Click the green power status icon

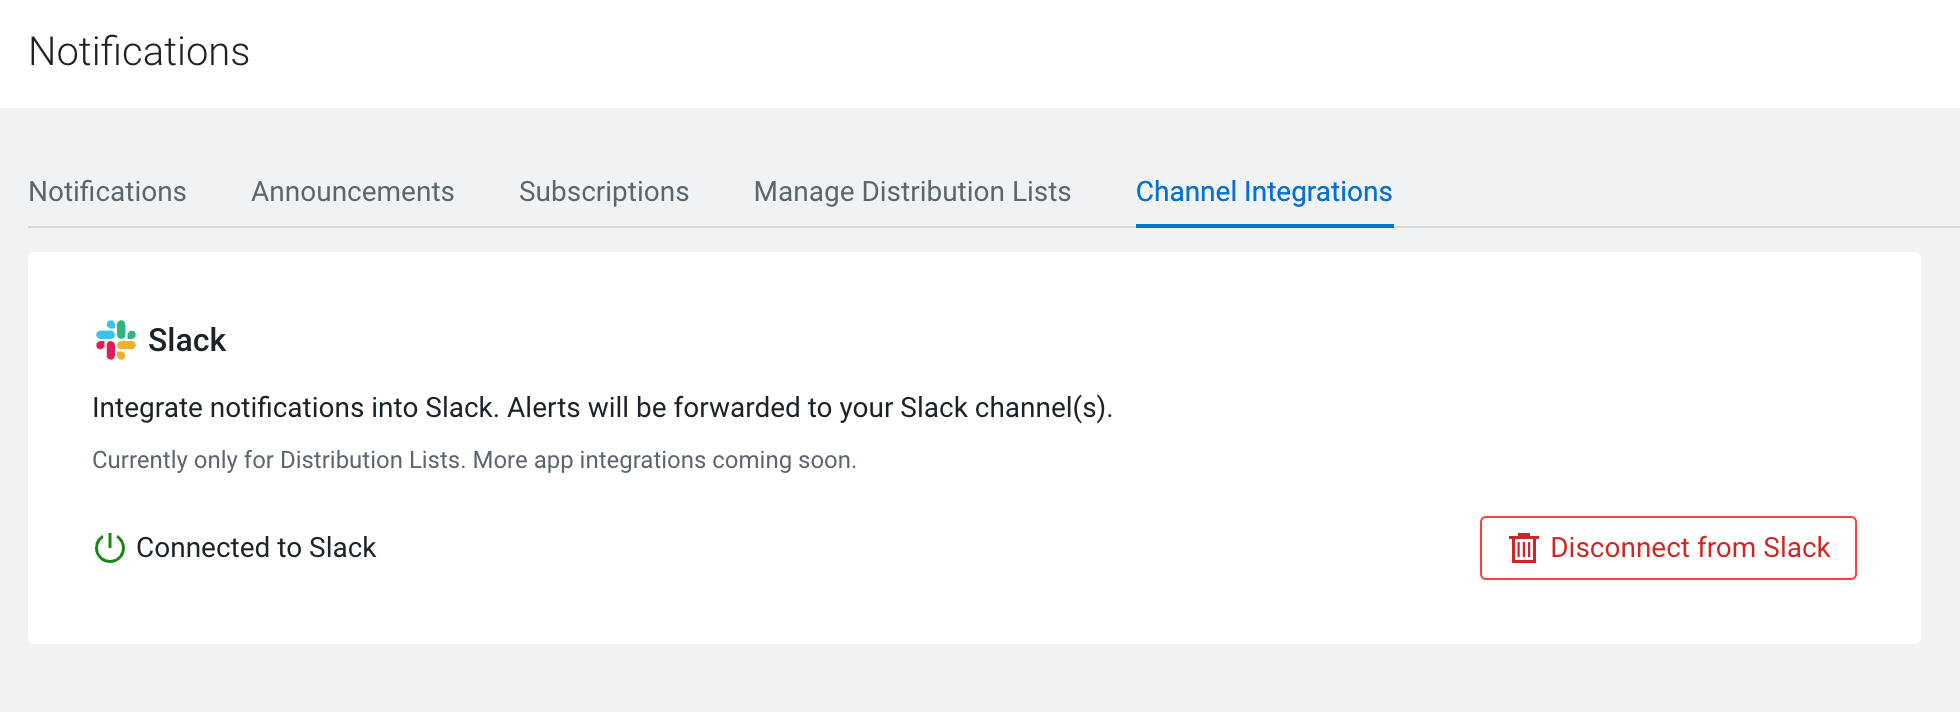(109, 548)
